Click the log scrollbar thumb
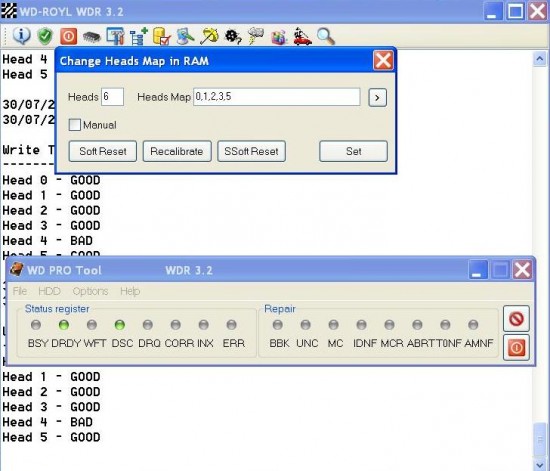Viewport: 550px width, 471px height. (540, 439)
